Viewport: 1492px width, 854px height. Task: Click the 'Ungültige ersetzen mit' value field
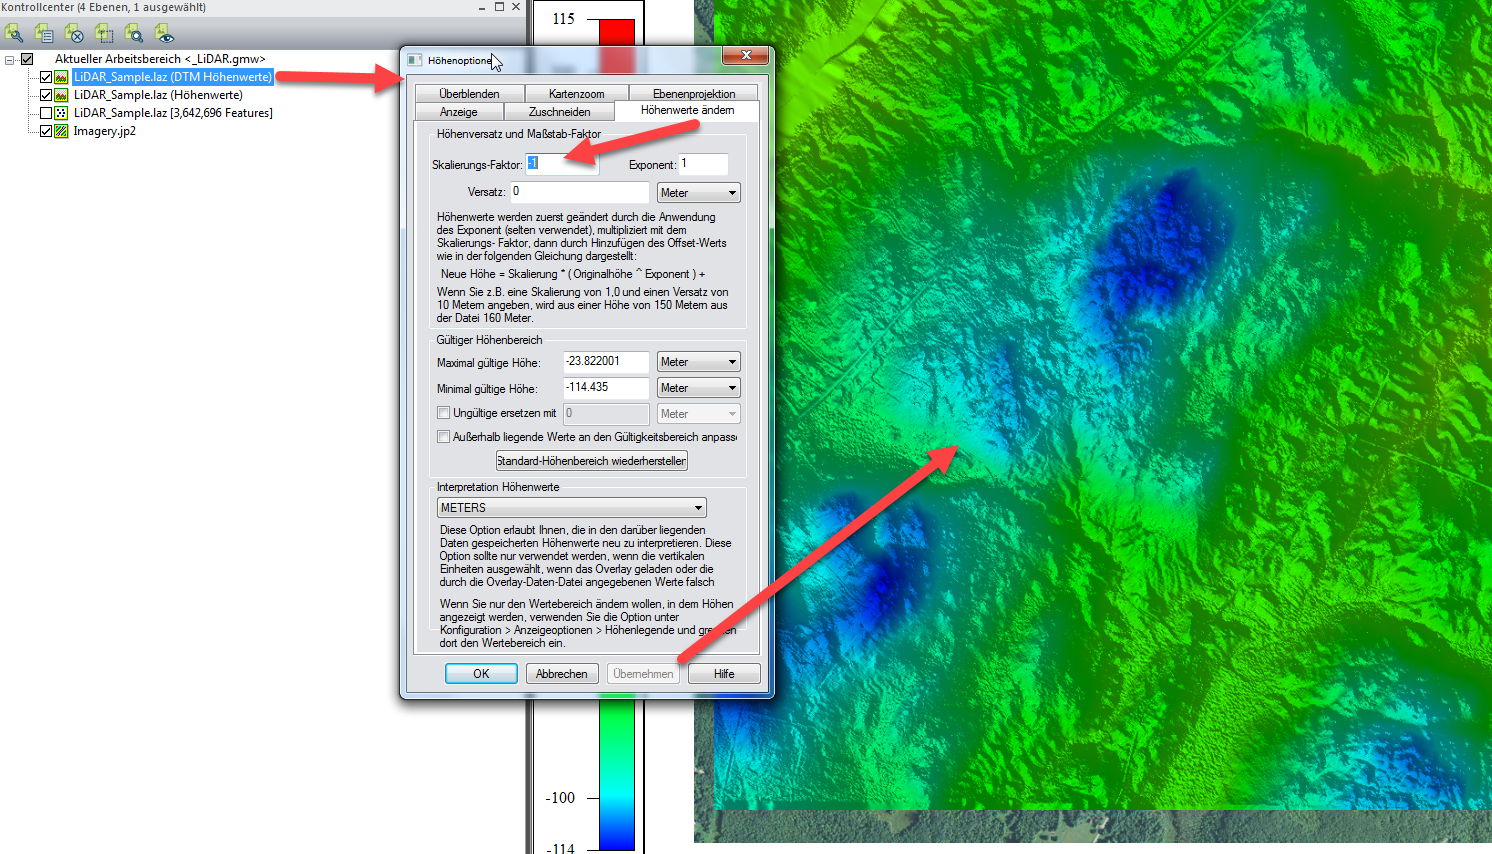(x=606, y=414)
